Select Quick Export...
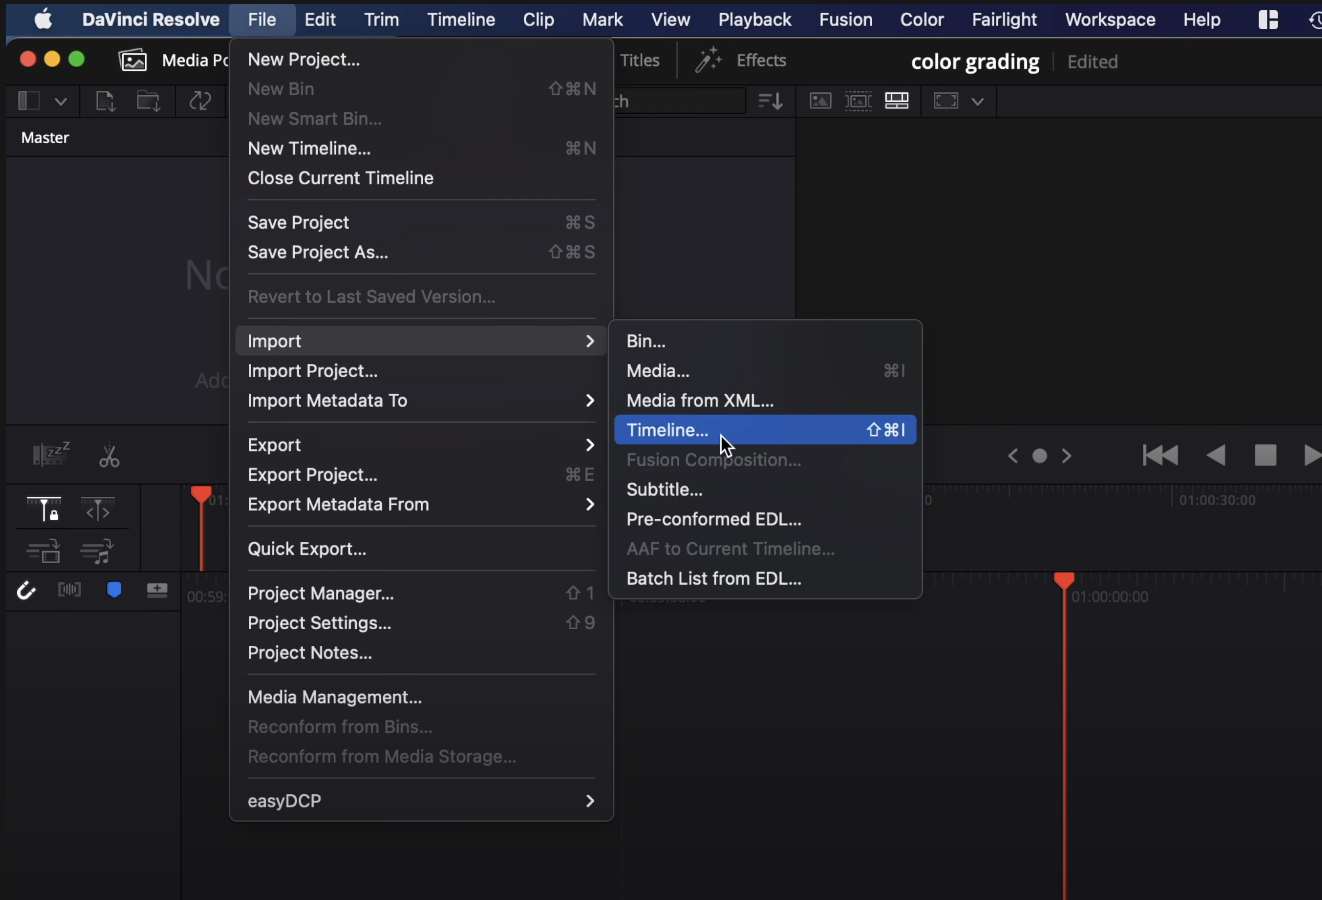1322x900 pixels. (421, 549)
